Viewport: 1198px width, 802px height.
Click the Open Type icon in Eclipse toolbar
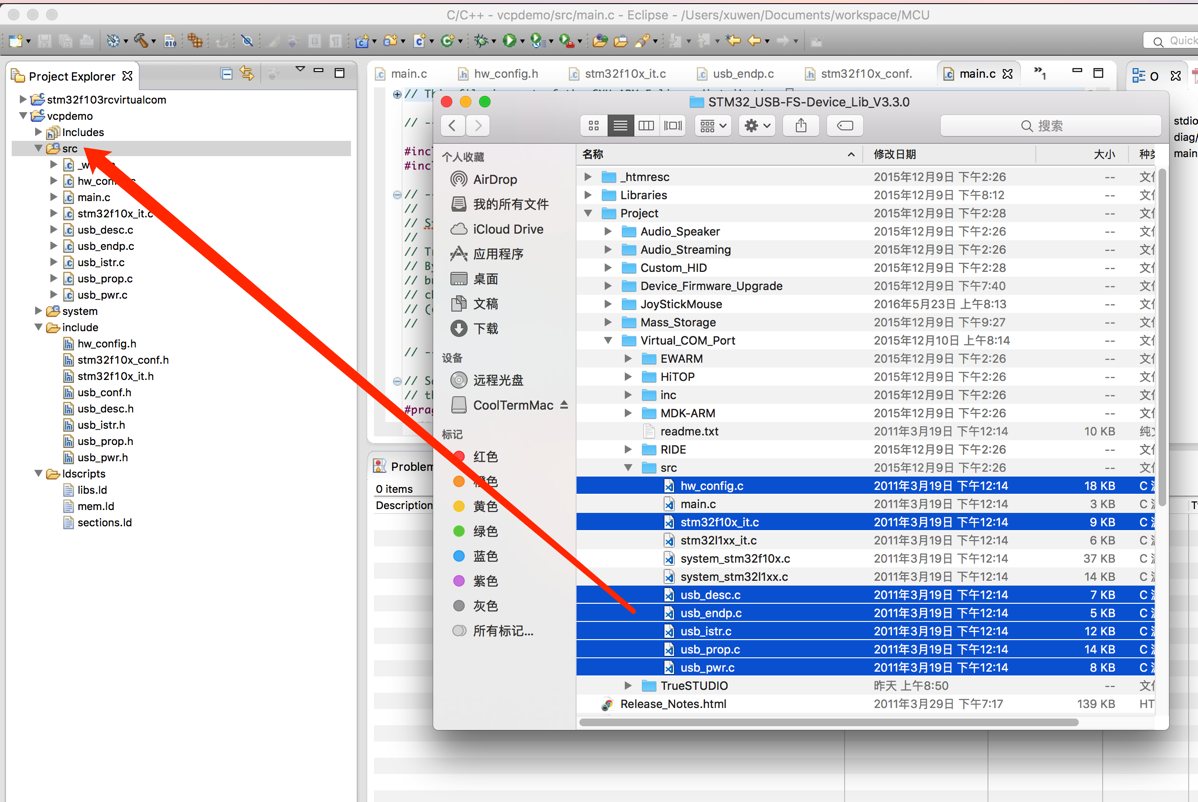pyautogui.click(x=601, y=40)
